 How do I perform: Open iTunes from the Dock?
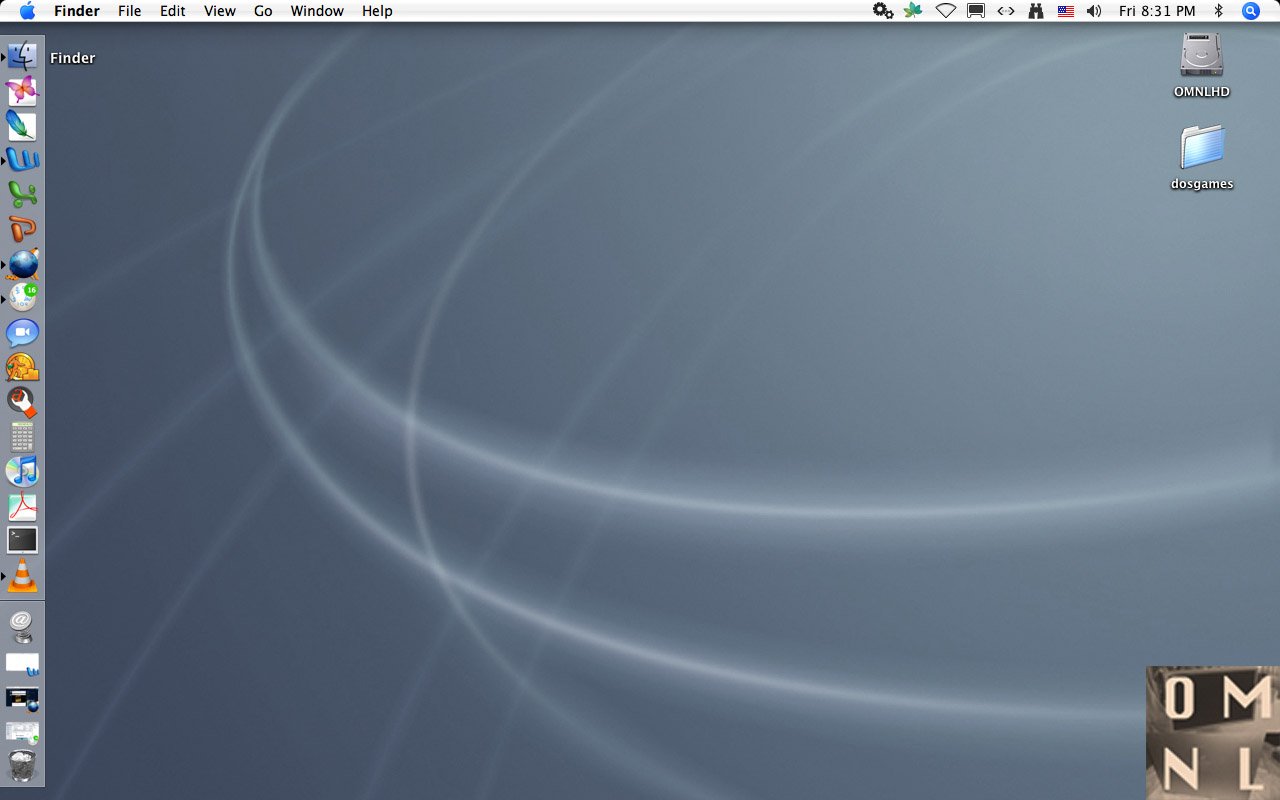point(22,470)
